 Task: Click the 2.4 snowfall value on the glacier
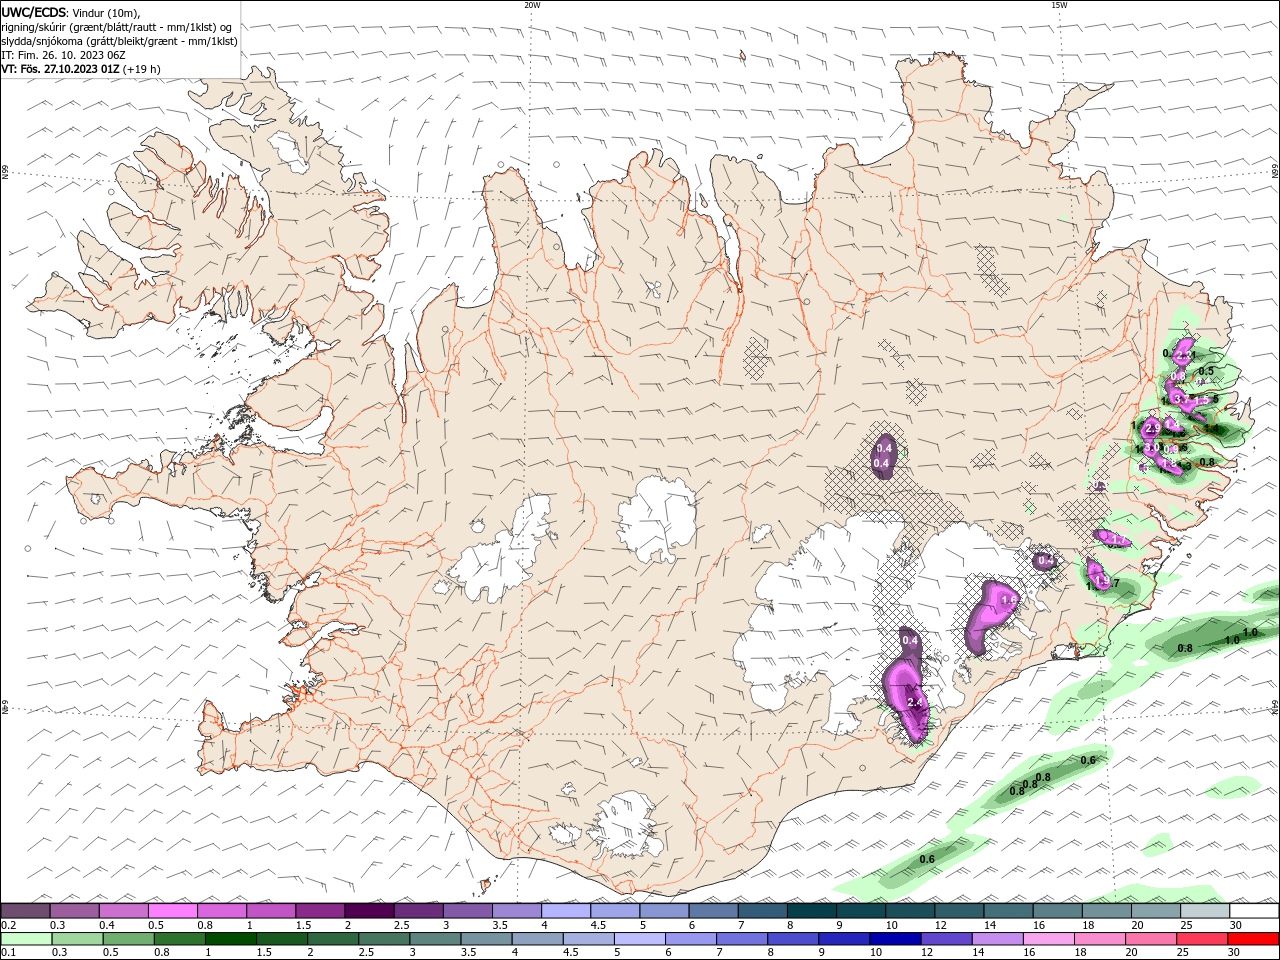tap(913, 703)
